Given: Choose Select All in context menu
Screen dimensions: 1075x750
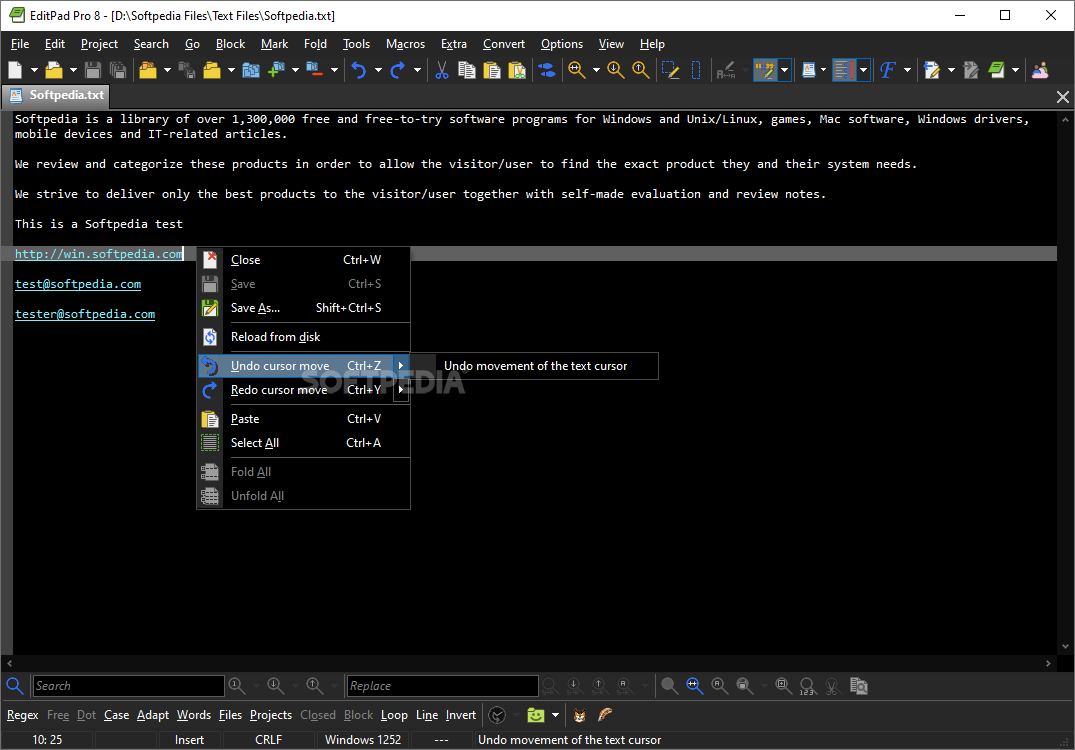Looking at the screenshot, I should point(304,443).
